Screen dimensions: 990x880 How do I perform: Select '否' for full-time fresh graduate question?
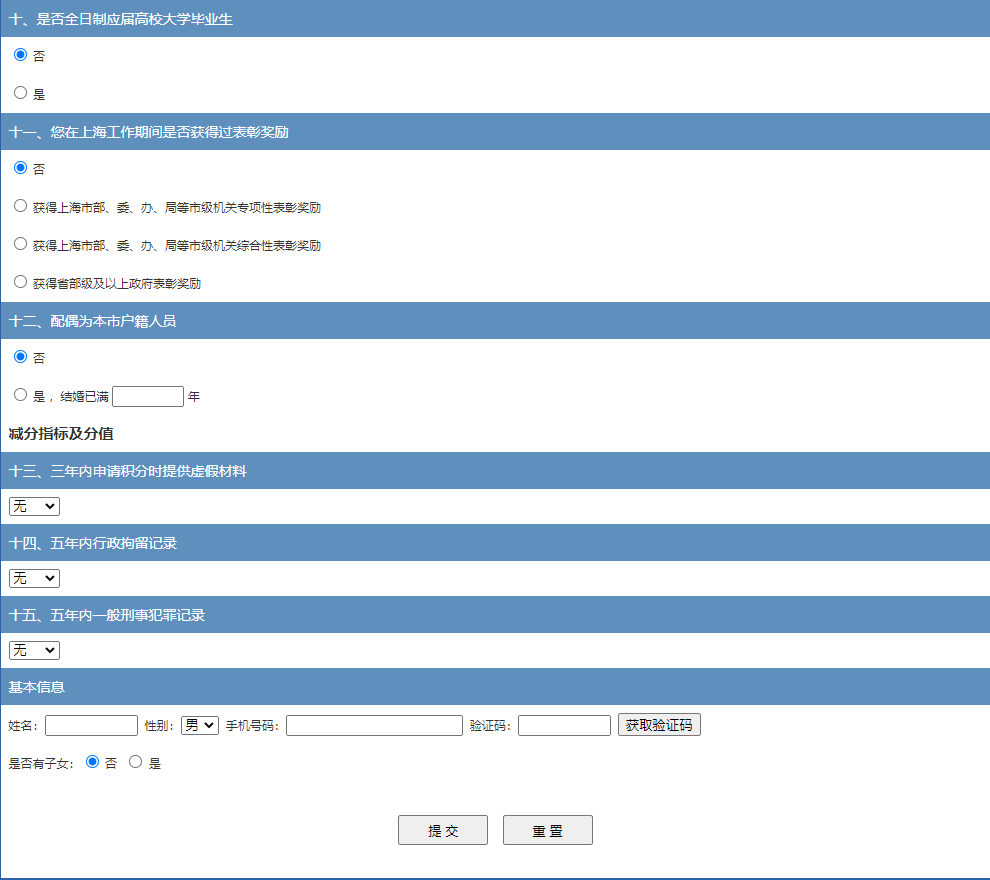point(20,55)
